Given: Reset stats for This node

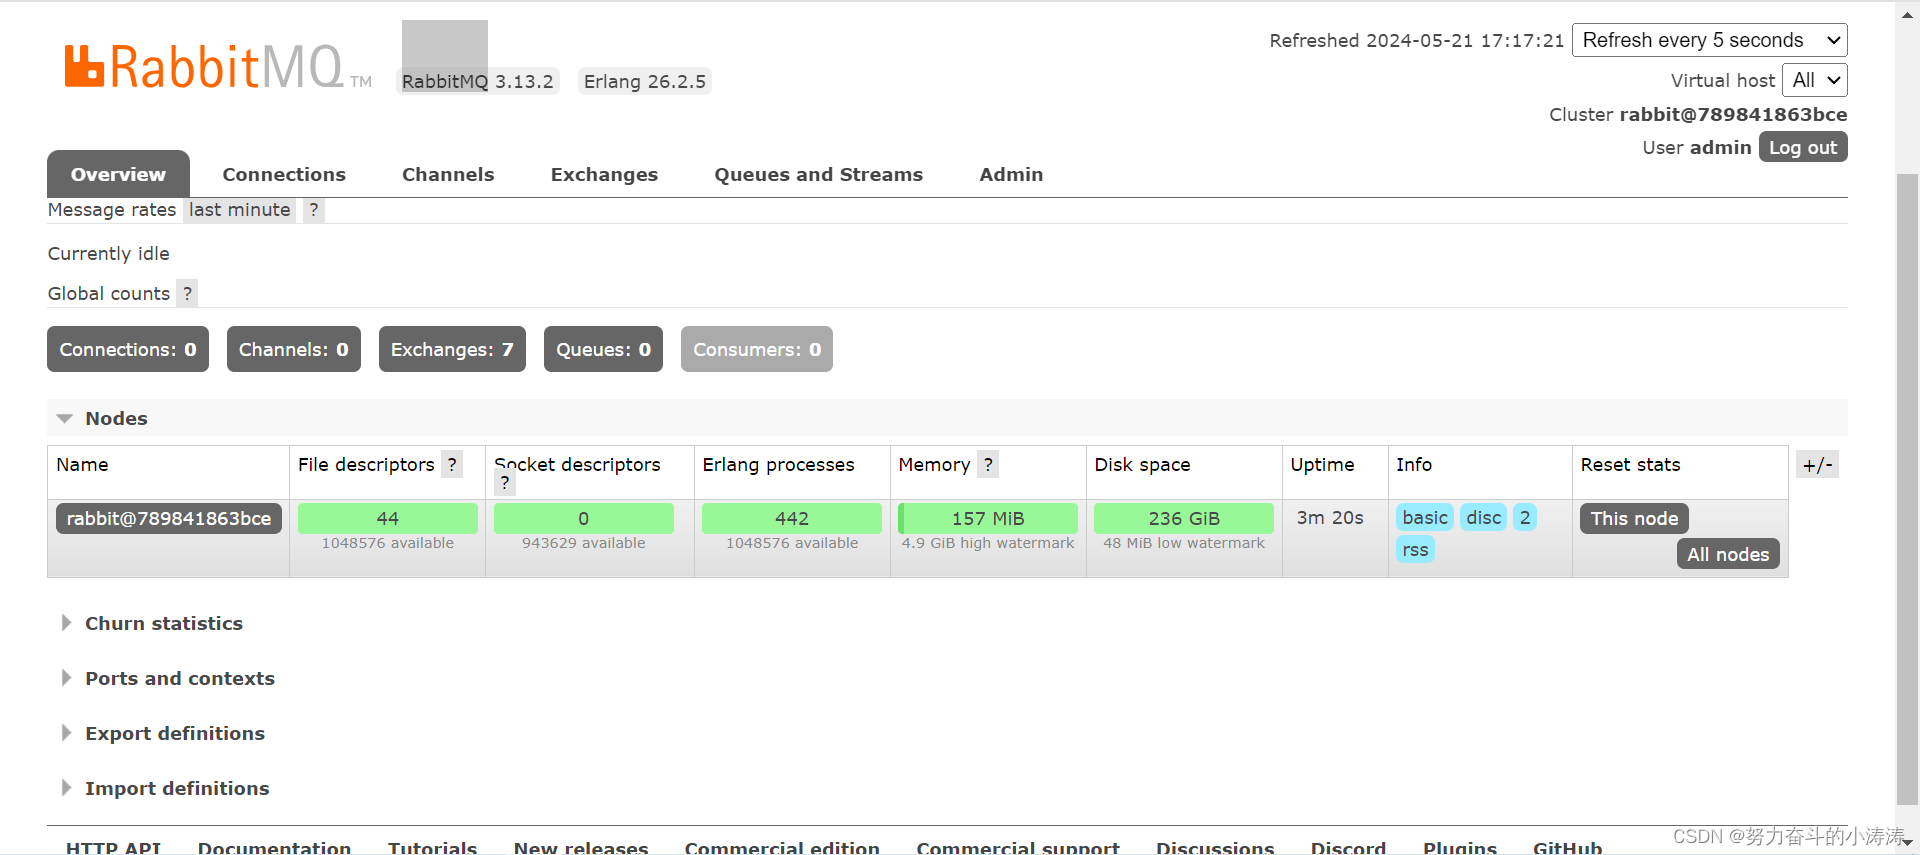Looking at the screenshot, I should coord(1634,518).
